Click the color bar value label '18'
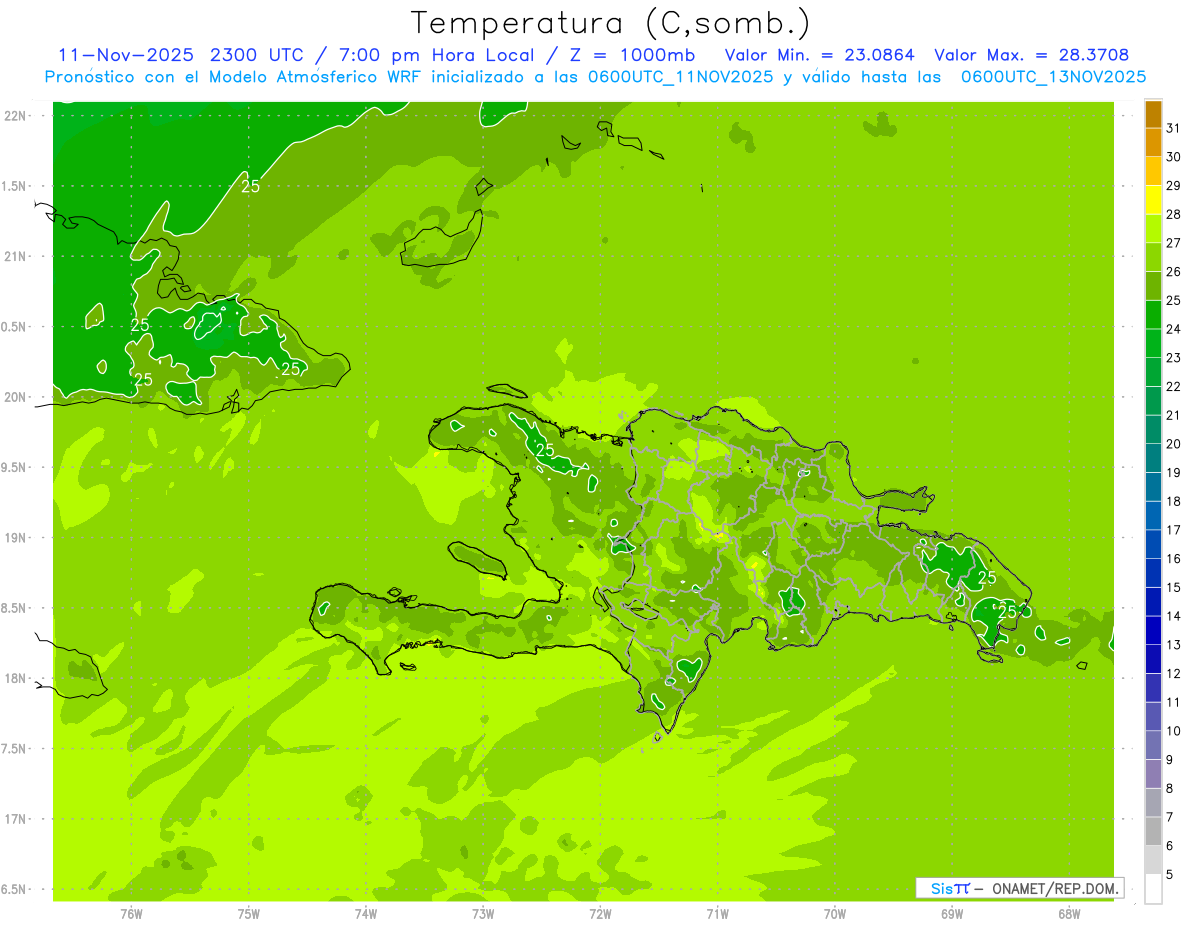 (1174, 501)
